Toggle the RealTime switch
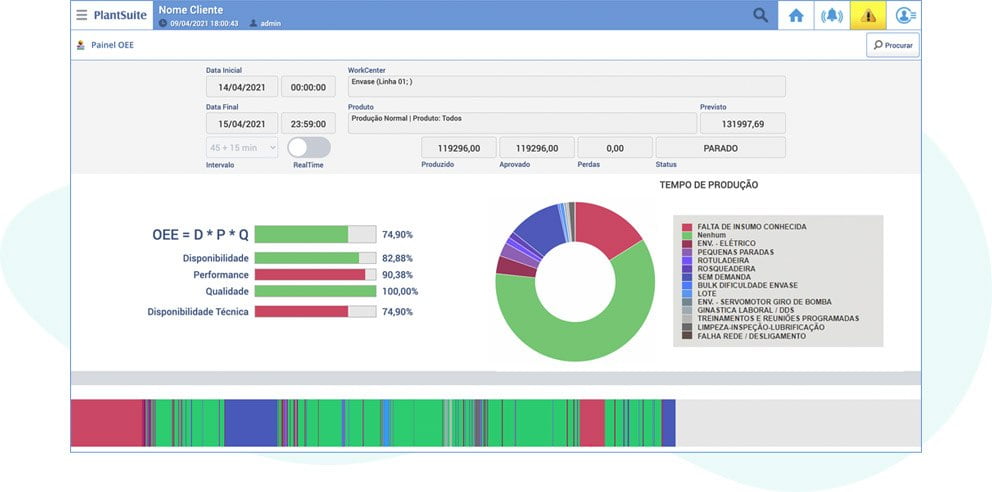 (x=309, y=147)
